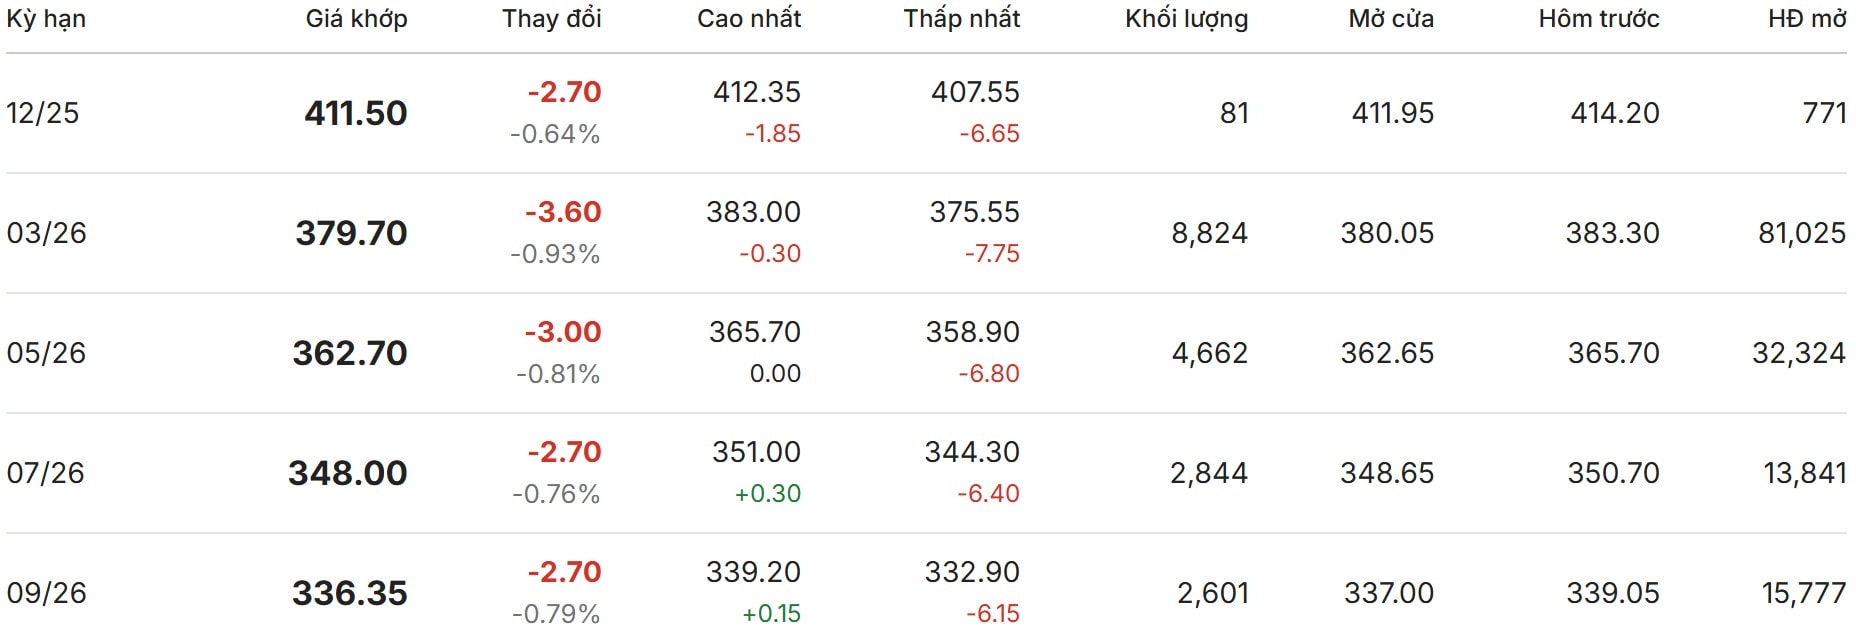Click the opening price 337.00
Screen dimensions: 1856x637
coord(1388,593)
